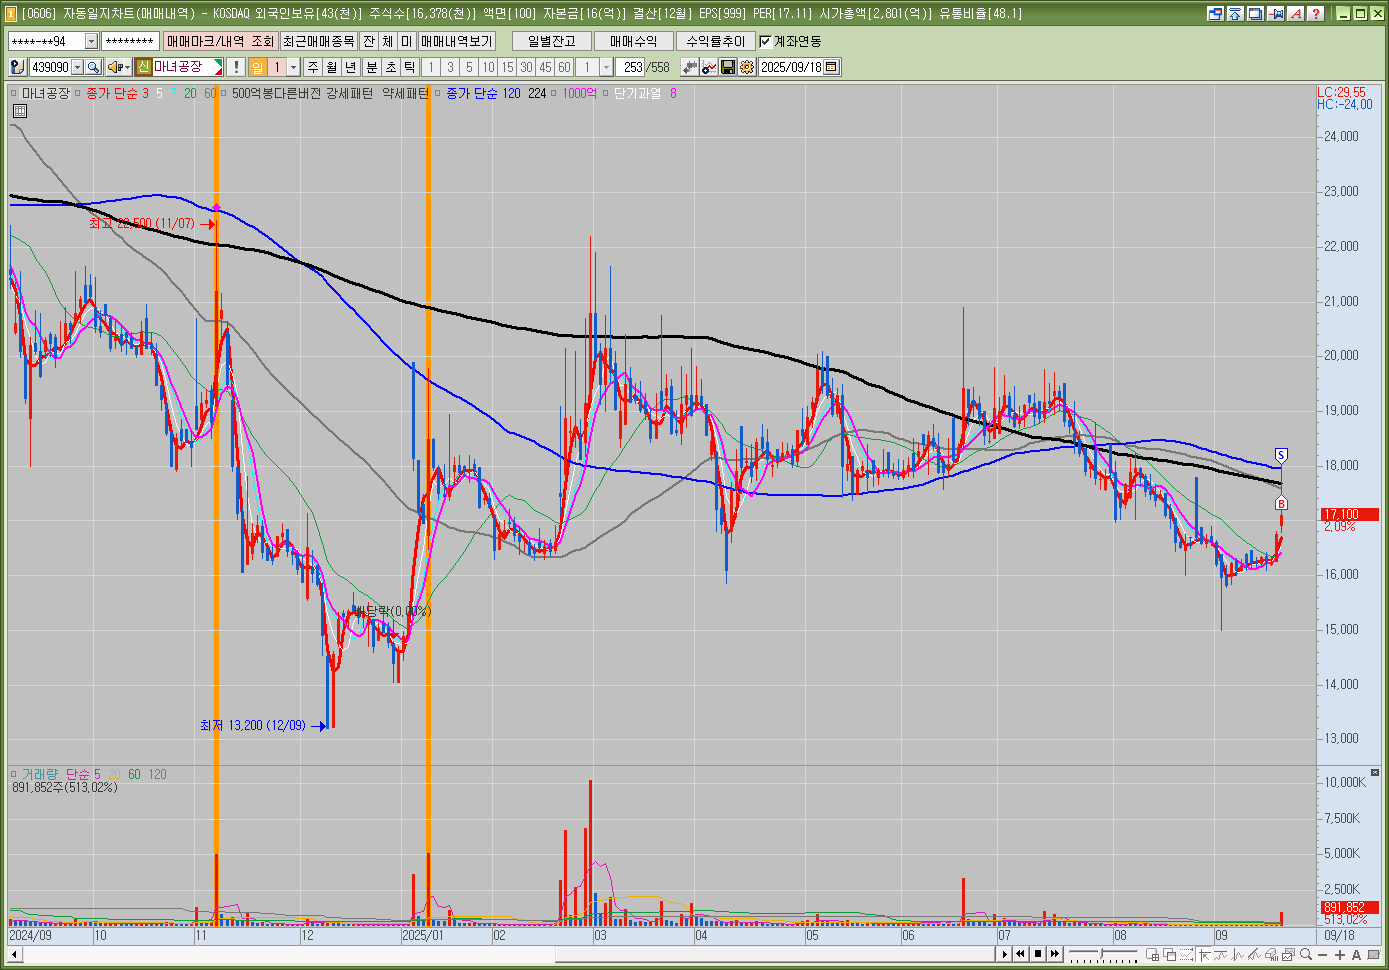Switch to 틱 tick chart

(410, 67)
